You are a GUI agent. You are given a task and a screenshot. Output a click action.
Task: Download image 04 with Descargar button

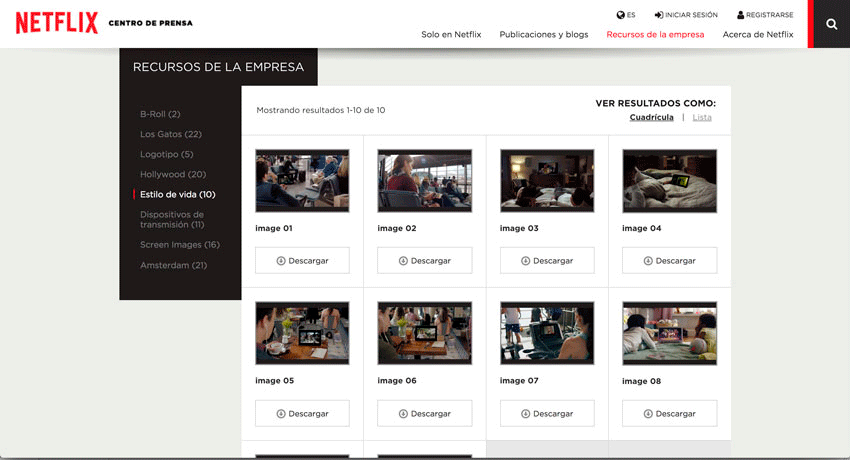click(669, 261)
